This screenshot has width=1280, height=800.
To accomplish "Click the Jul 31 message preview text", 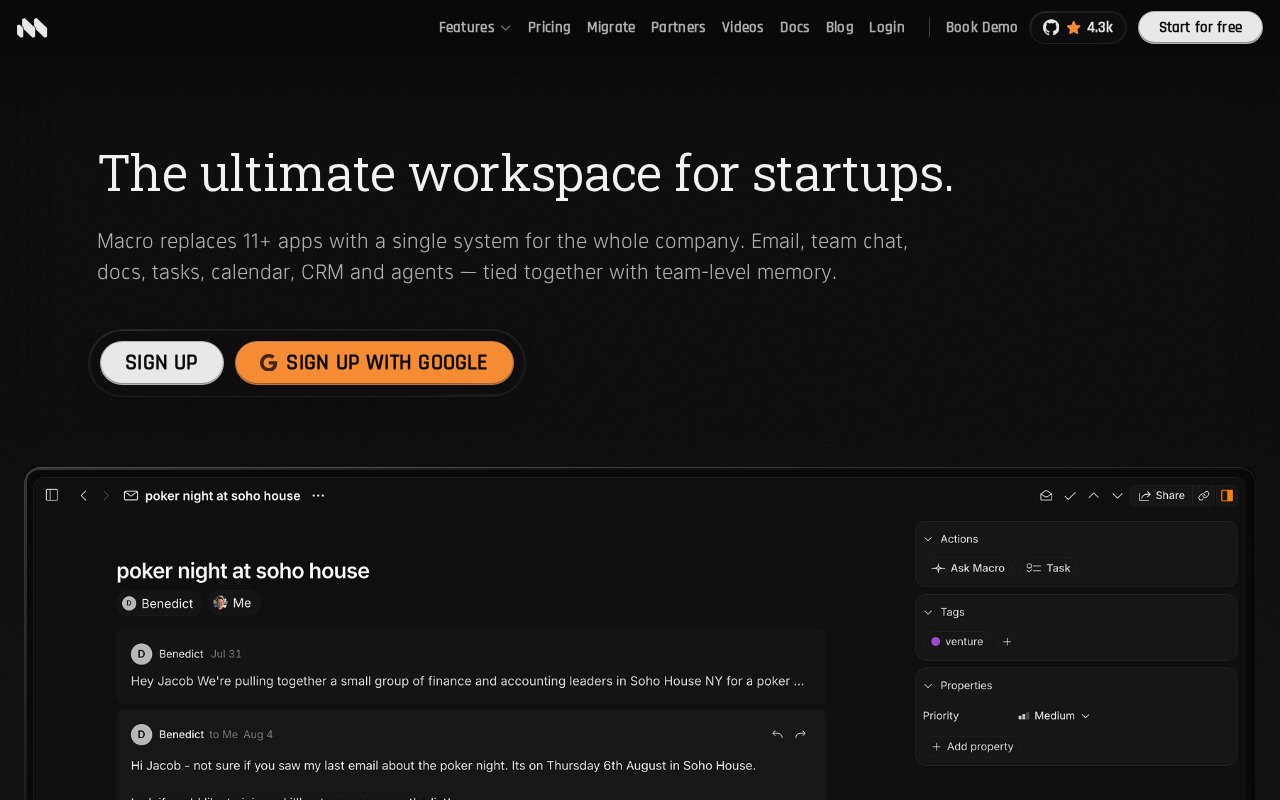I will pyautogui.click(x=467, y=681).
